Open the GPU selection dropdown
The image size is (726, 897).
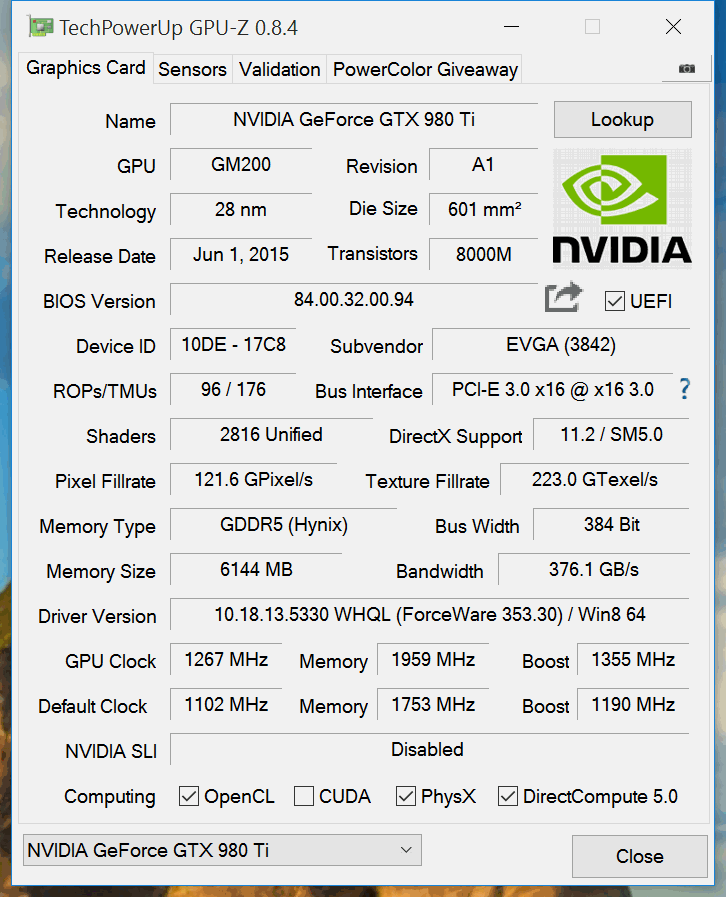pyautogui.click(x=222, y=850)
